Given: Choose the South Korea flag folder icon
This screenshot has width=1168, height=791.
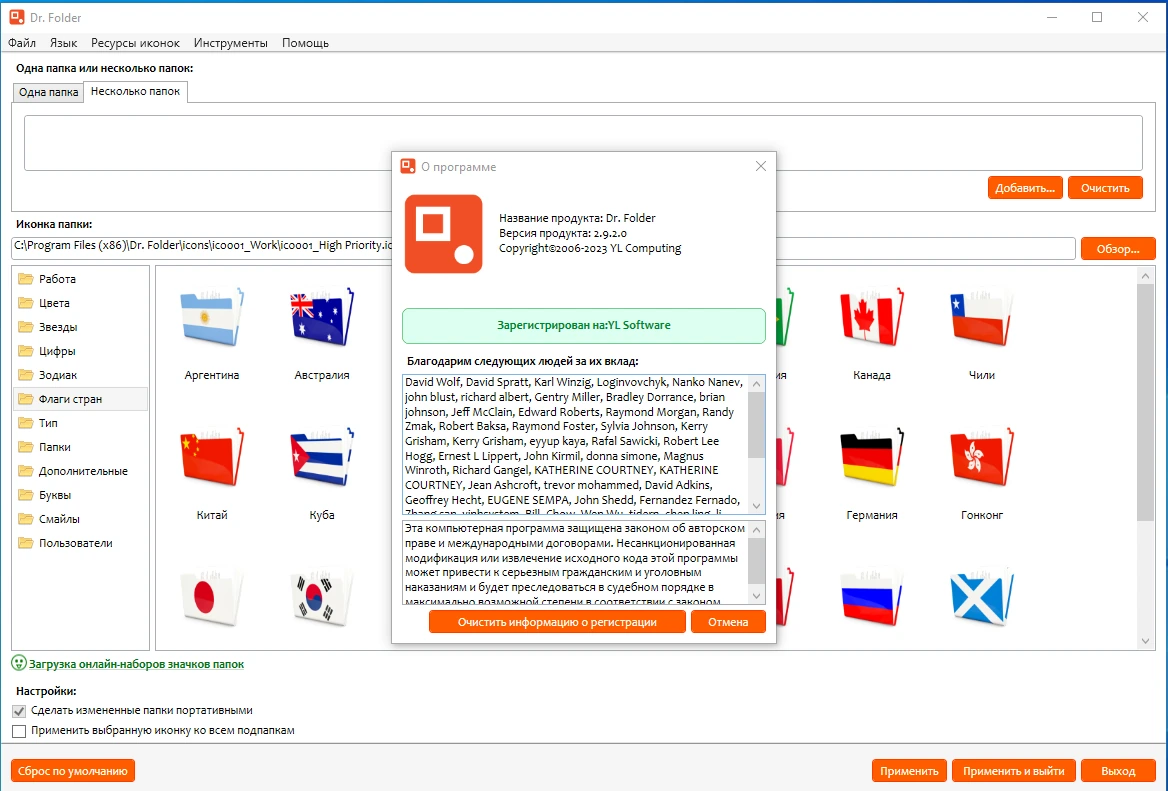Looking at the screenshot, I should pyautogui.click(x=322, y=597).
